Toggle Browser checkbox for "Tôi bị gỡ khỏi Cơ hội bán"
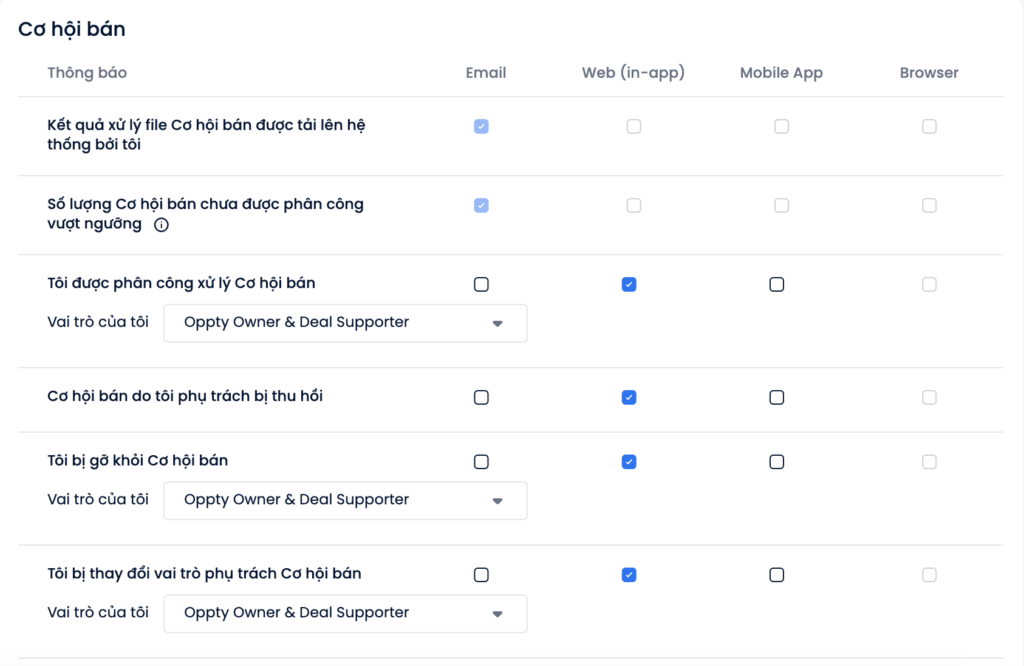Image resolution: width=1024 pixels, height=666 pixels. (929, 462)
